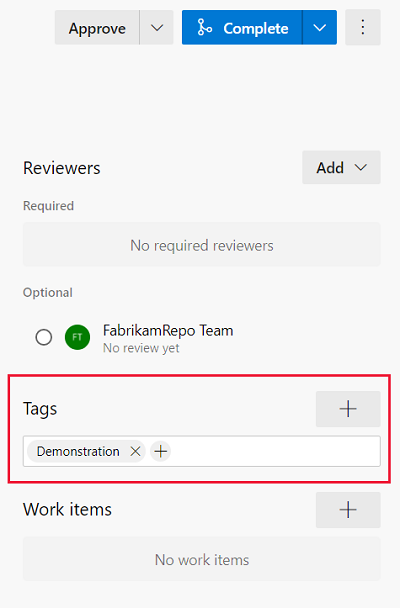Click the FT avatar of FabrikamRepo Team
Screen dimensions: 400x608
point(77,337)
